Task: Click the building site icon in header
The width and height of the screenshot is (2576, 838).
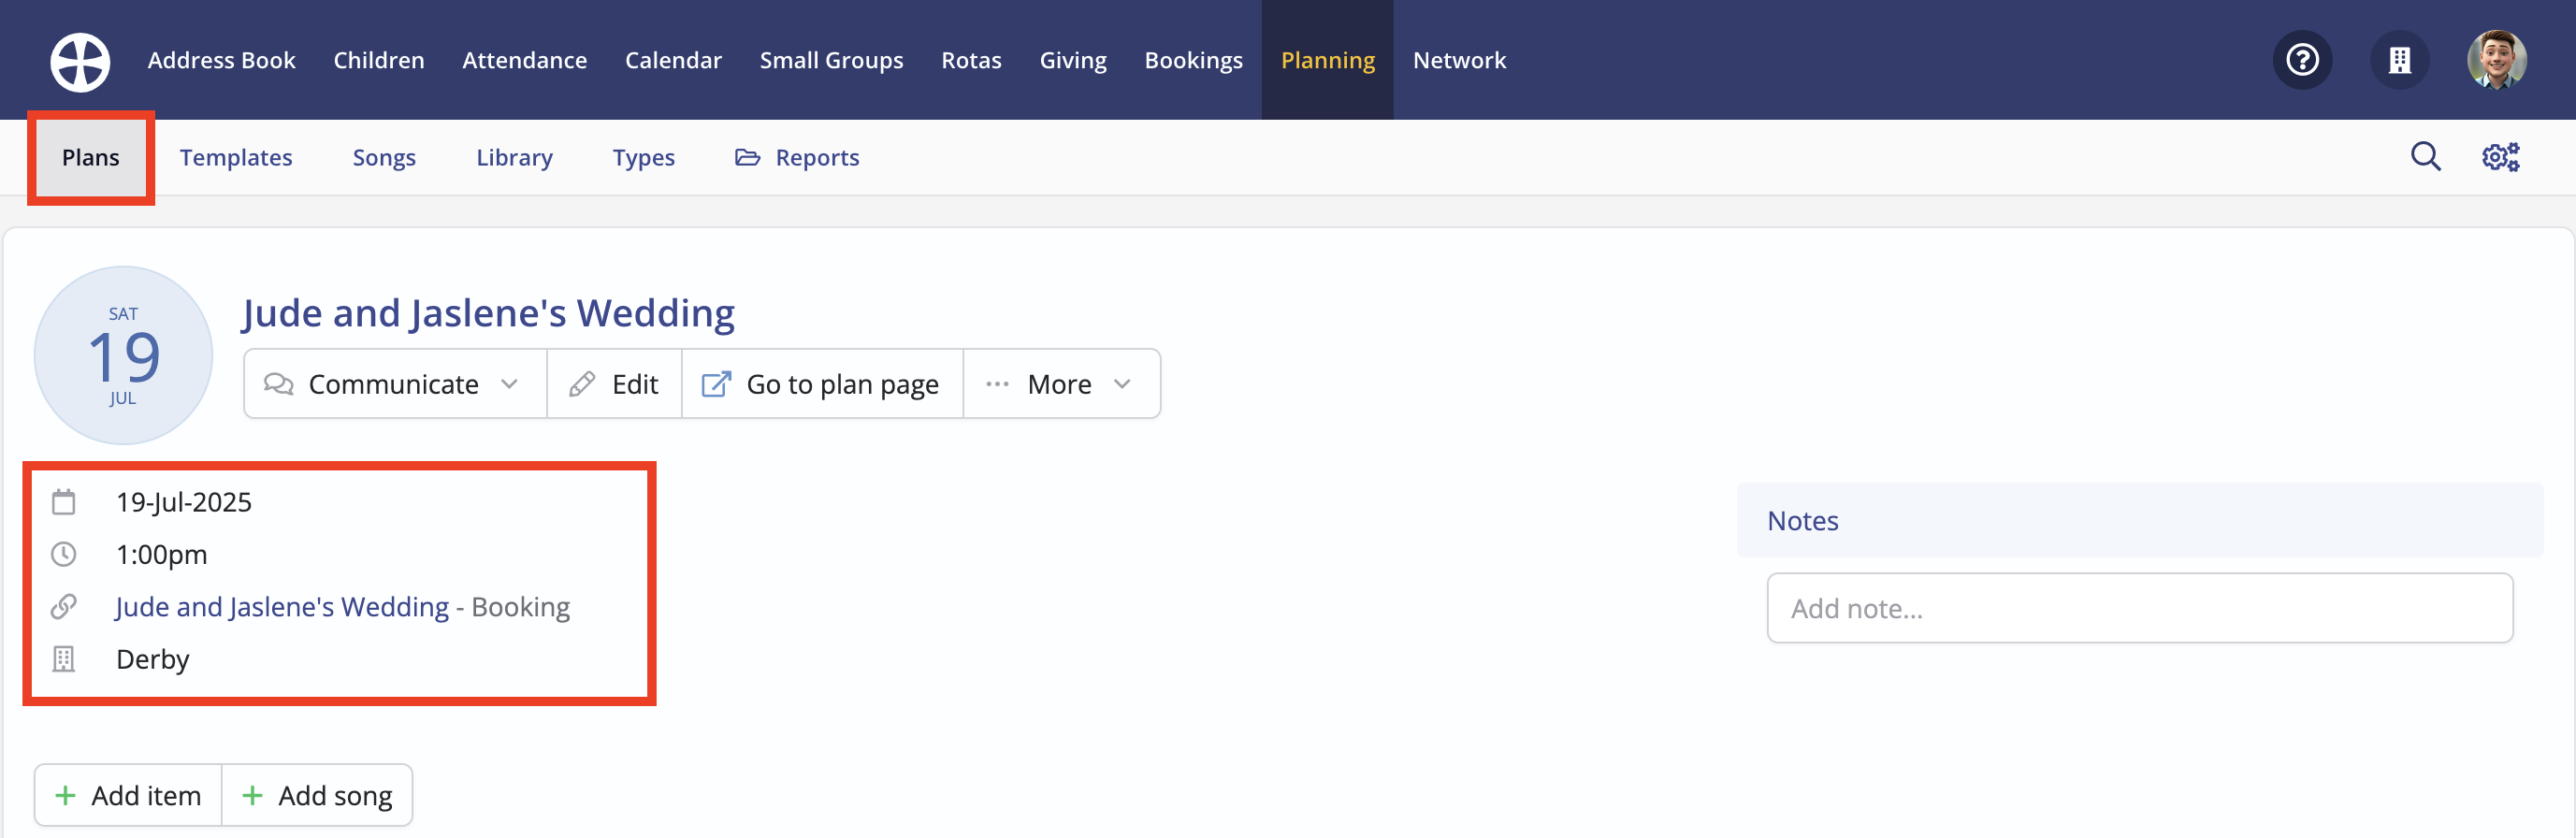Action: (x=2399, y=60)
